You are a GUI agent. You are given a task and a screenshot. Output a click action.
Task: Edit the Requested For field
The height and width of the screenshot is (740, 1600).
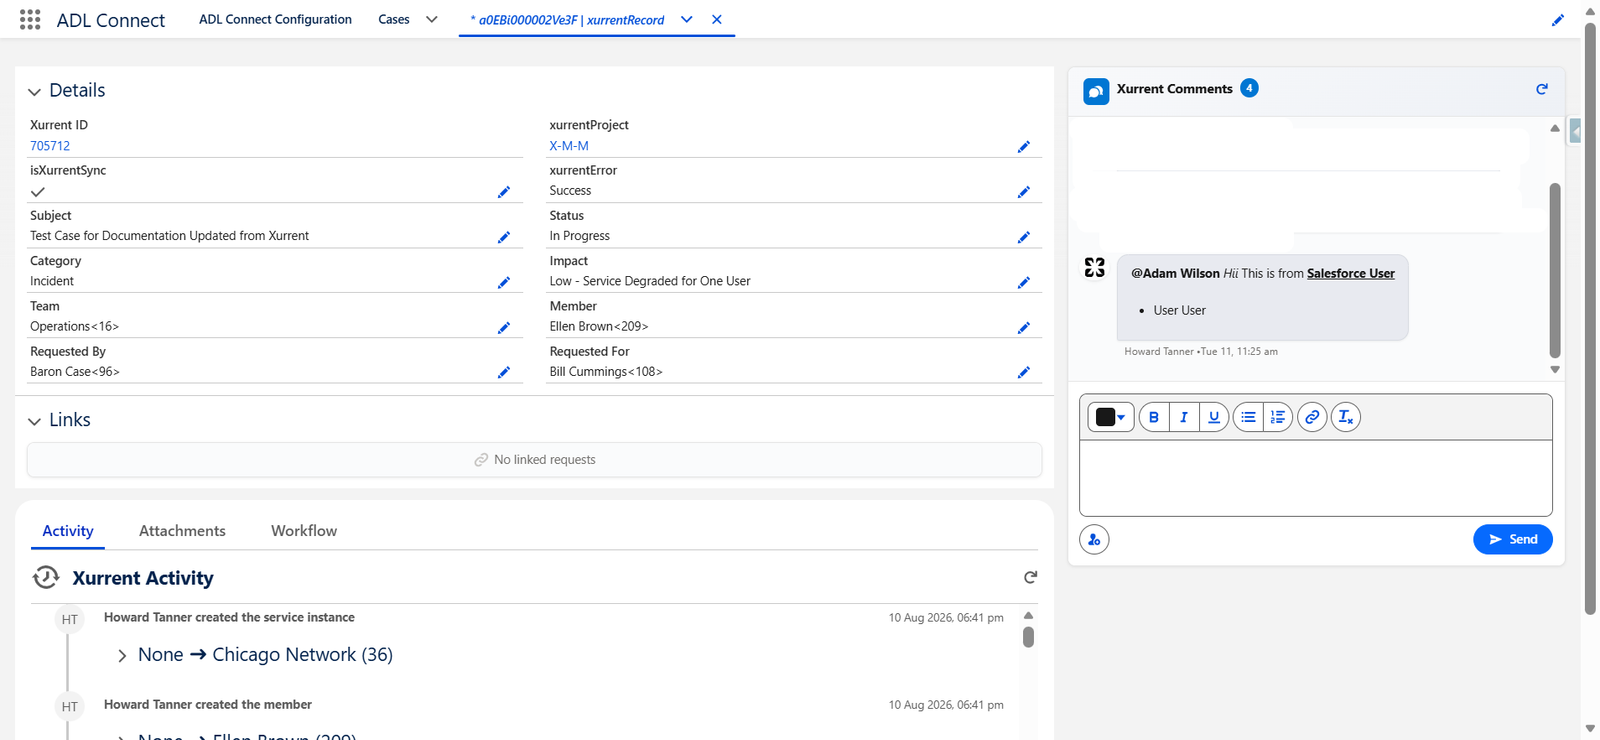coord(1023,372)
